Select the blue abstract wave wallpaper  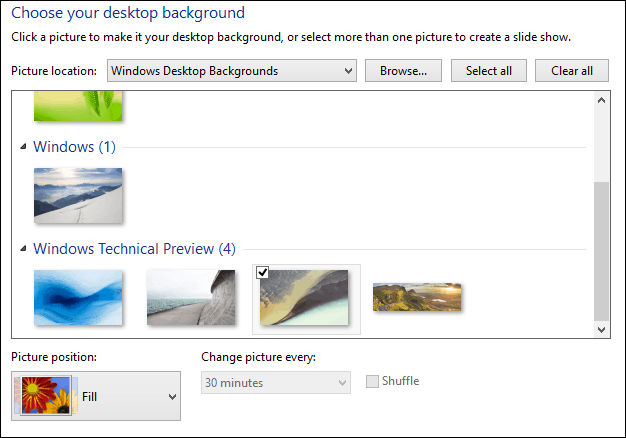click(78, 297)
